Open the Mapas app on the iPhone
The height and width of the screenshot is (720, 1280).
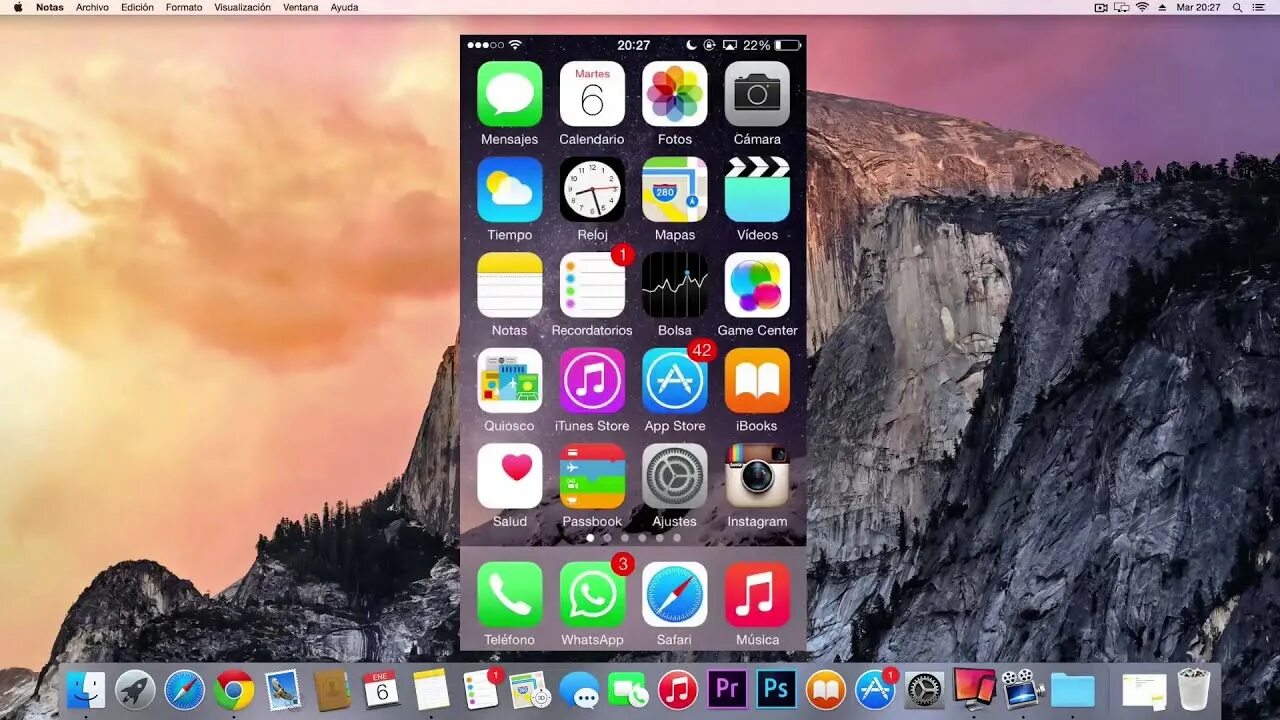675,189
